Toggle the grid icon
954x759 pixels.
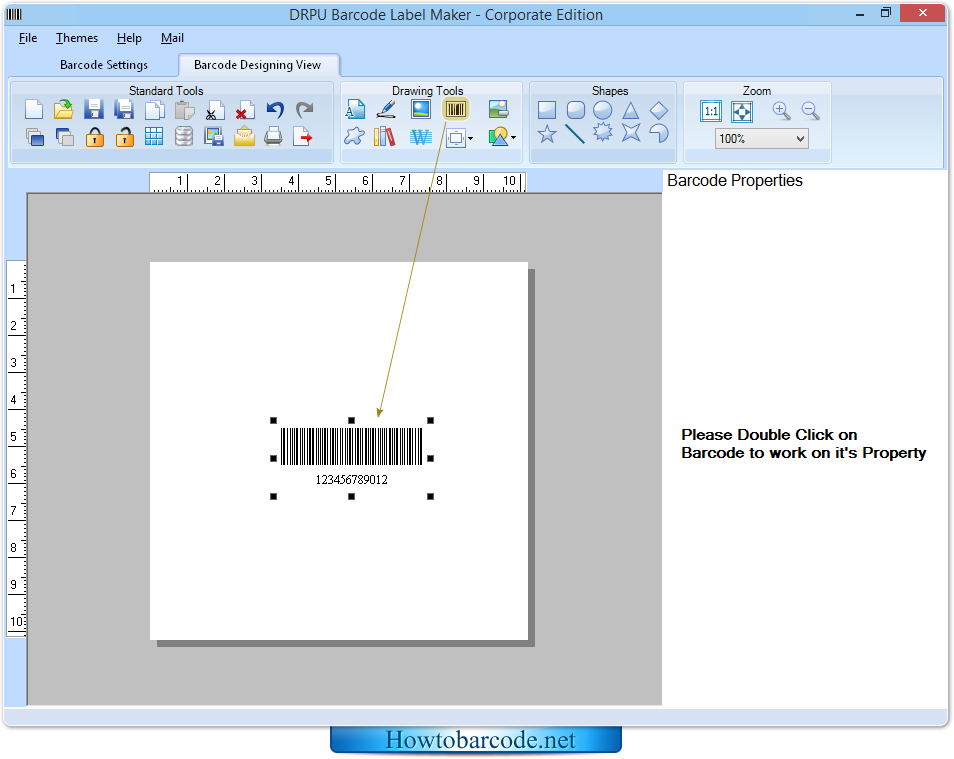[154, 136]
